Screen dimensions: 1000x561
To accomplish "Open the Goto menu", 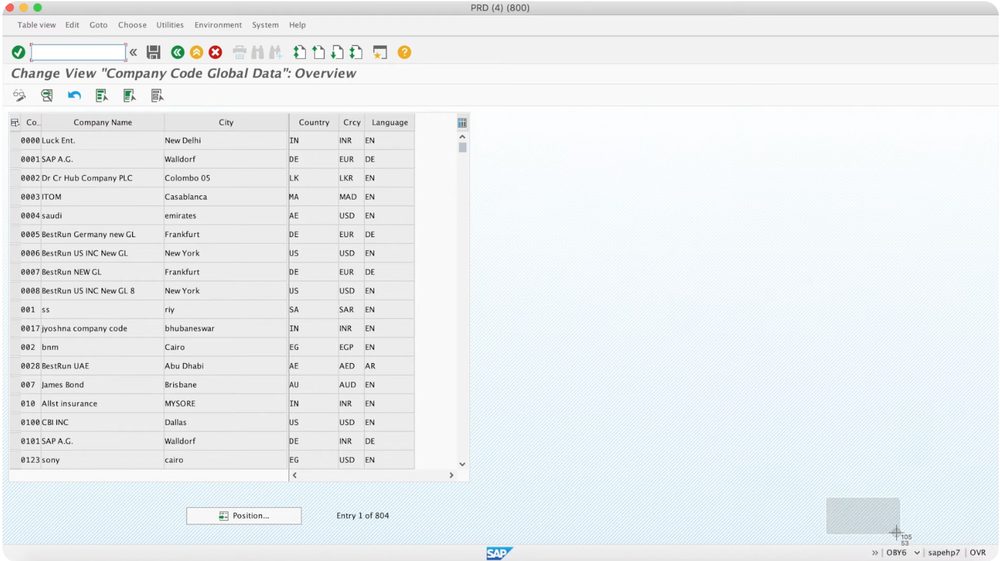I will [98, 25].
